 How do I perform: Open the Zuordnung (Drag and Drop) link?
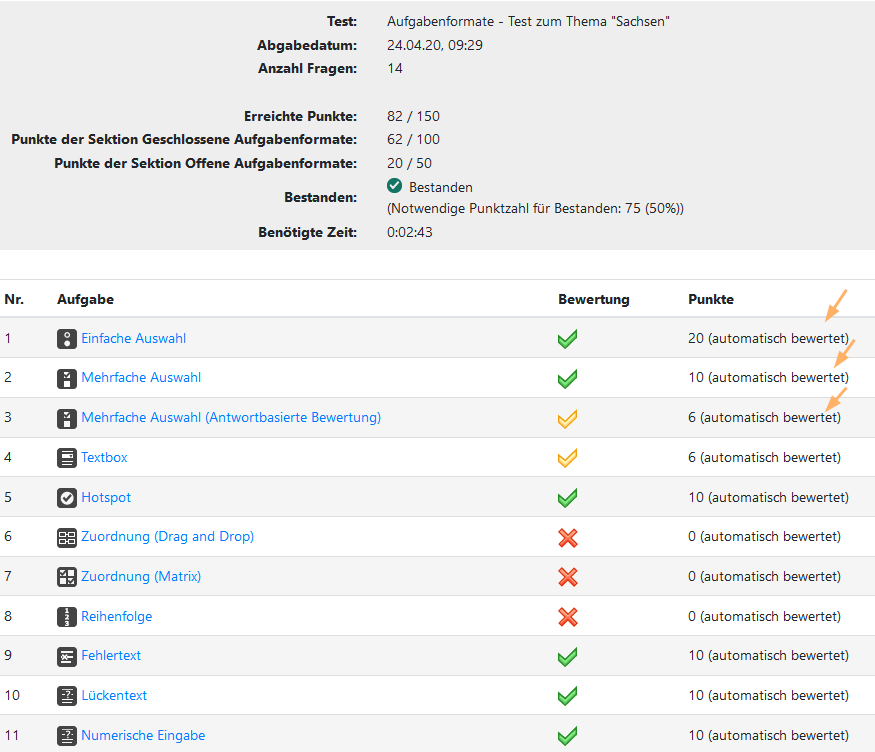pyautogui.click(x=167, y=537)
